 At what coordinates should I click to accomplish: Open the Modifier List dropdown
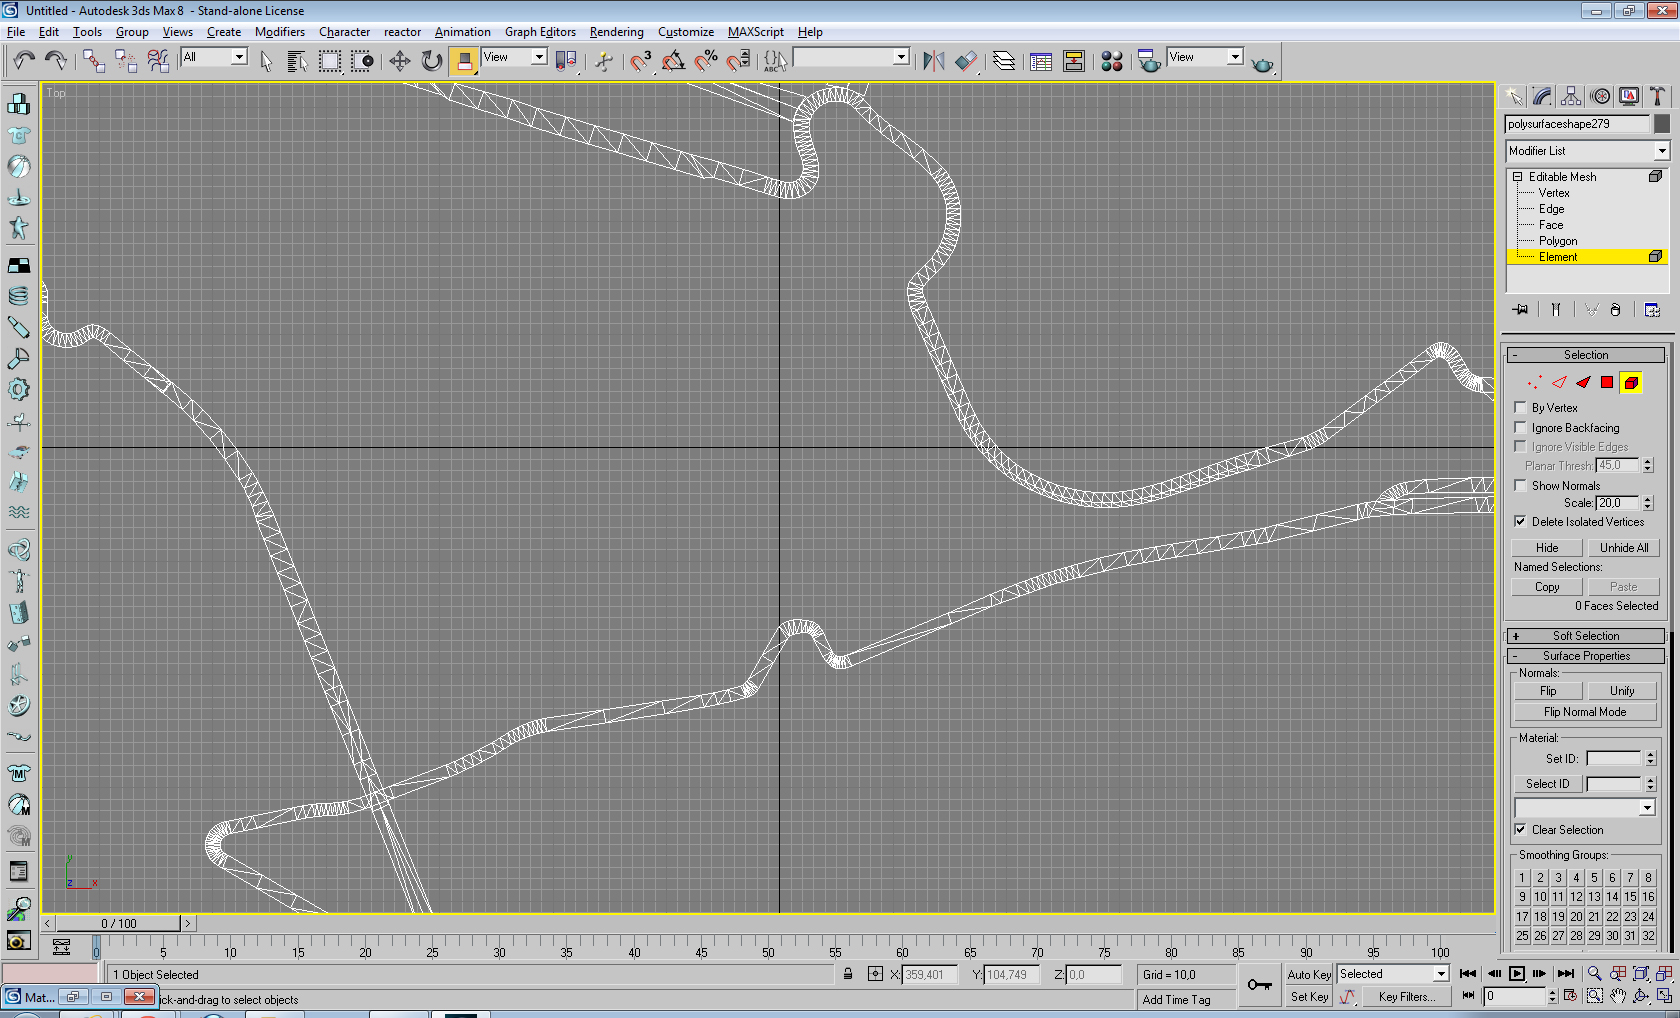click(1588, 151)
